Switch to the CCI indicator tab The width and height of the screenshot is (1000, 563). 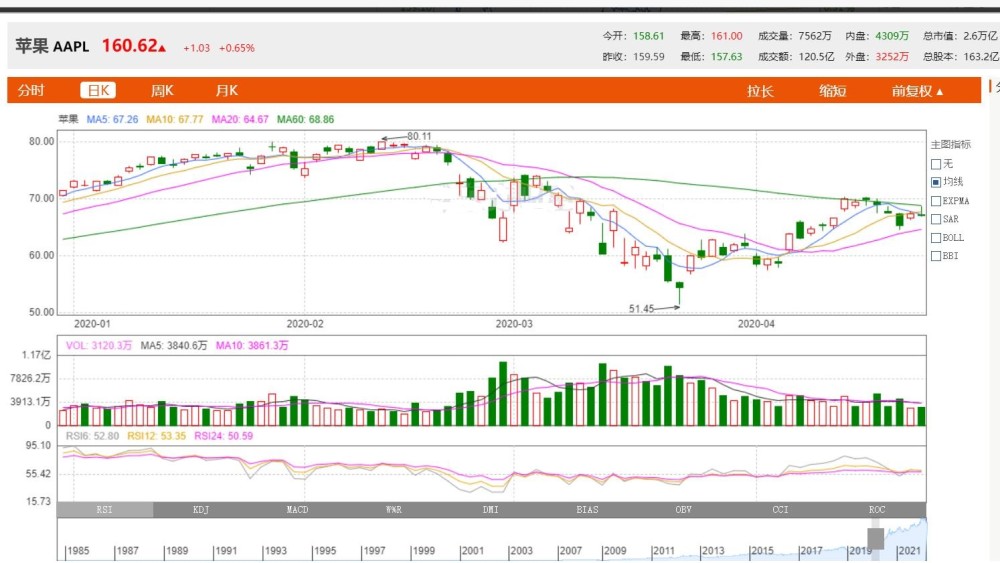[x=780, y=509]
